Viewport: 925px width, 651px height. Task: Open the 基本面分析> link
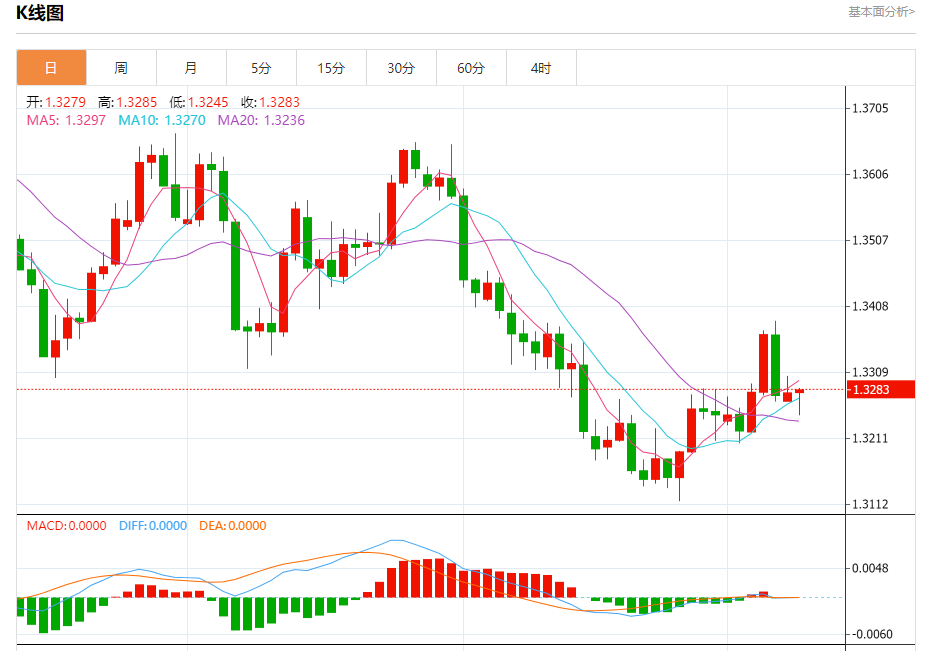tap(881, 11)
